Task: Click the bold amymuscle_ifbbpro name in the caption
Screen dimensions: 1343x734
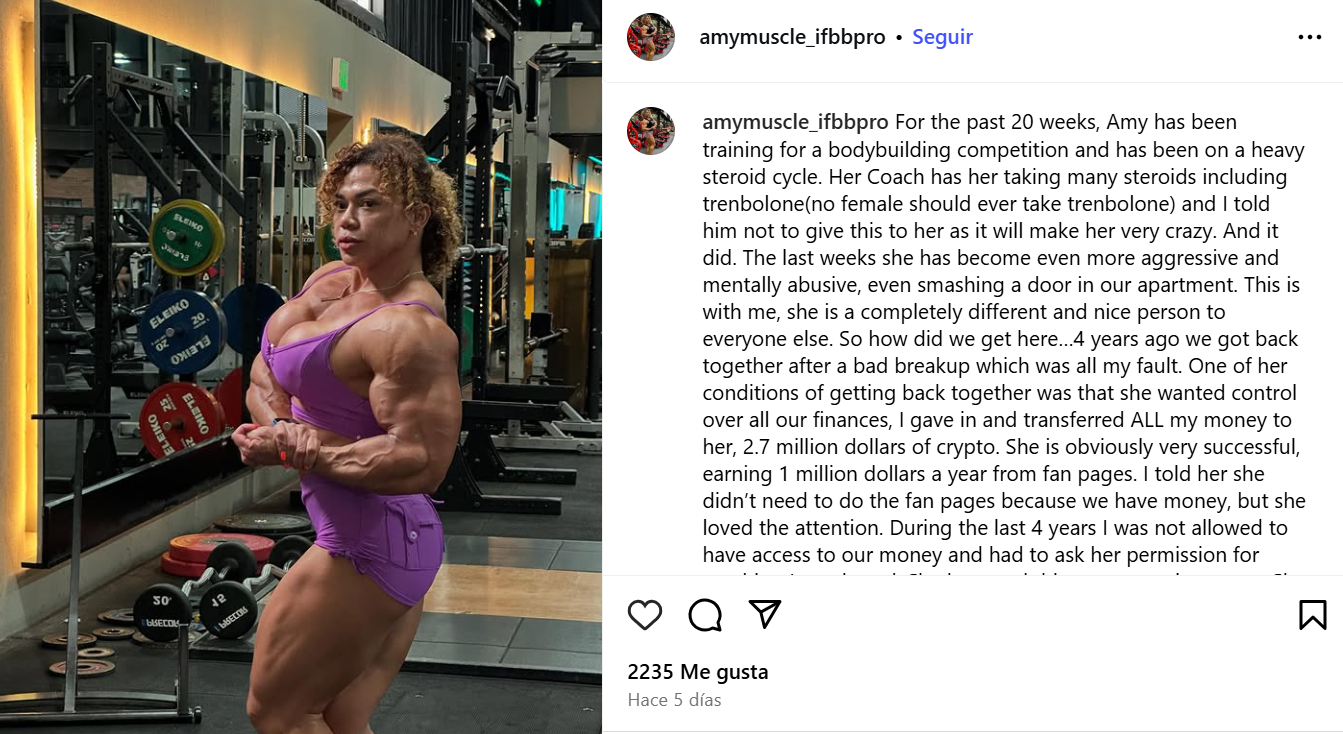Action: [795, 122]
